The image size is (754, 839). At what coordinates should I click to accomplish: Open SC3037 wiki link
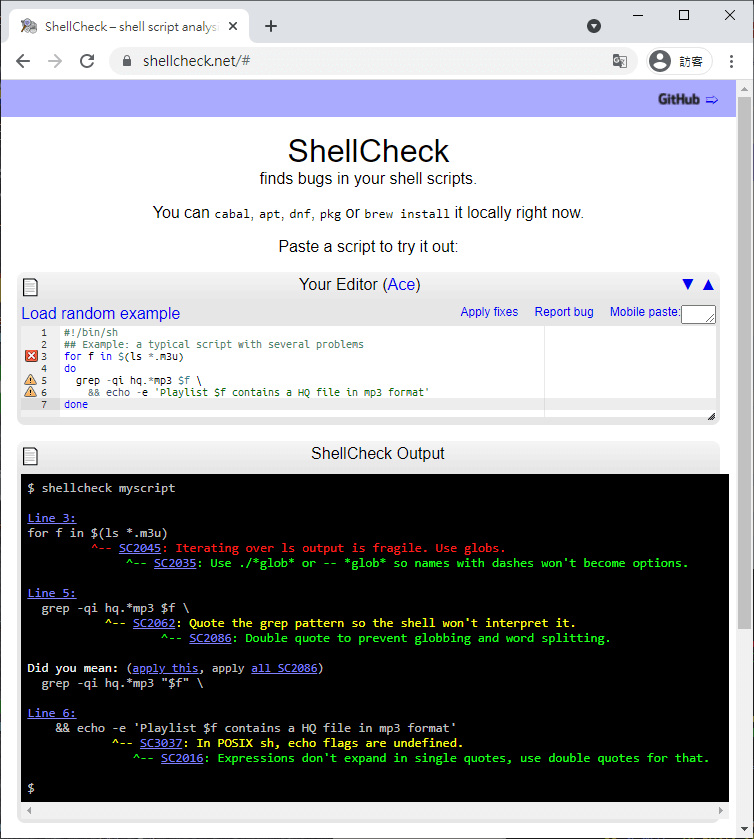coord(161,743)
